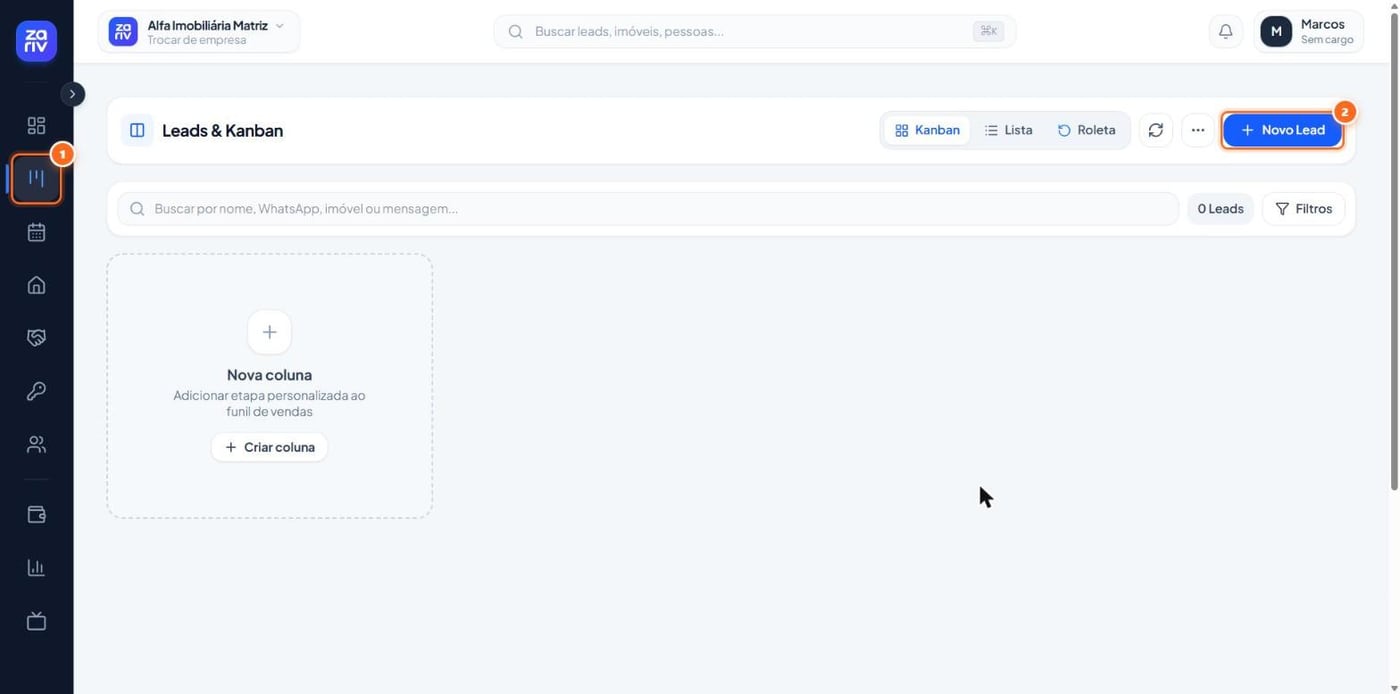Open the Leads Kanban sidebar icon
Screen dimensions: 1400x694
(x=36, y=179)
